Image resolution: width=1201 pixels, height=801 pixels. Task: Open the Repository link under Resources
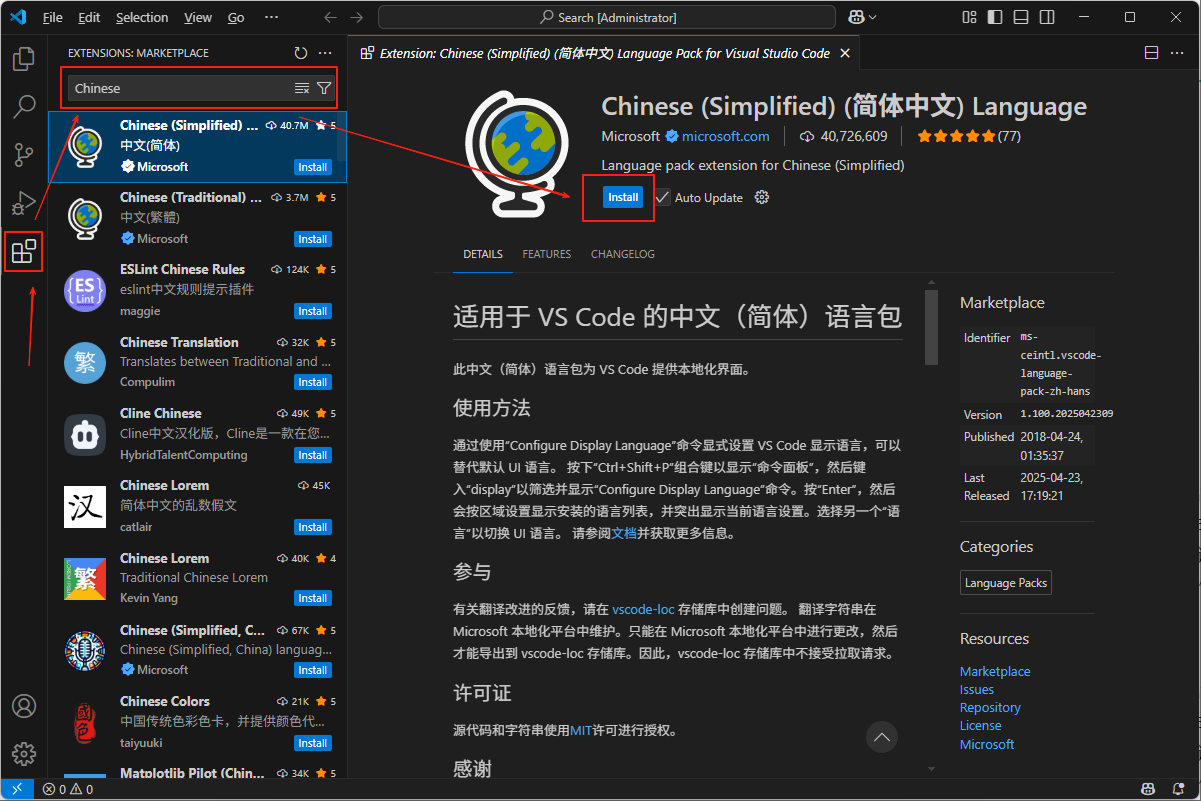(990, 708)
